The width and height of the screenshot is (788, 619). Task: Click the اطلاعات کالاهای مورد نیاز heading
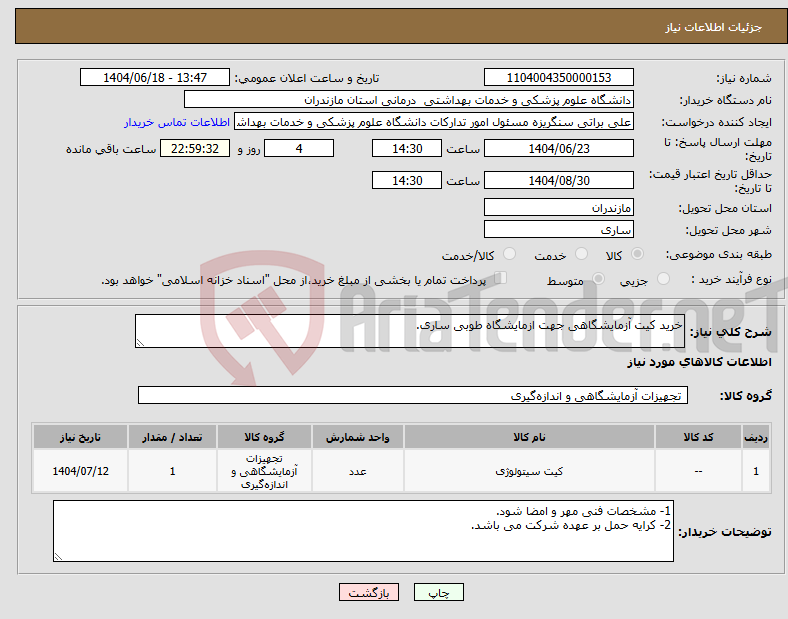point(699,362)
